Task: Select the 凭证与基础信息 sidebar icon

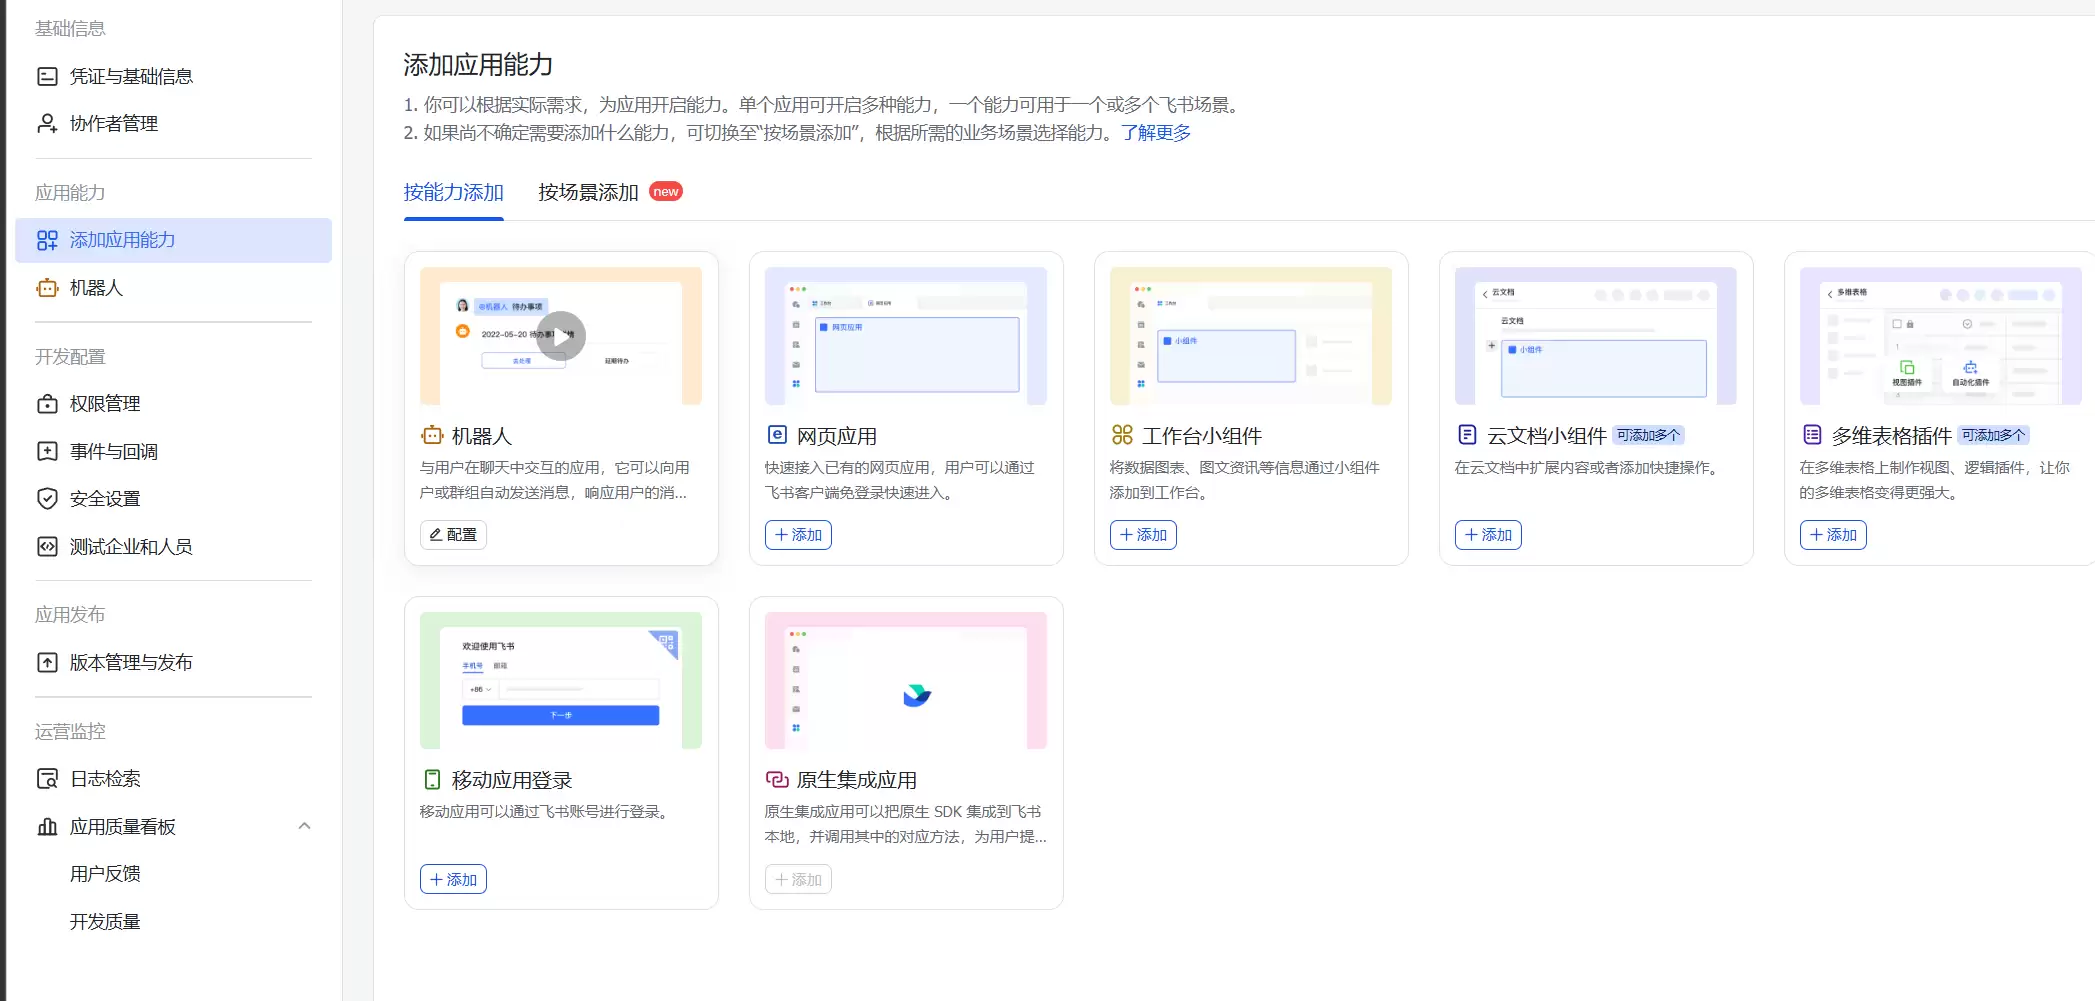Action: click(46, 75)
